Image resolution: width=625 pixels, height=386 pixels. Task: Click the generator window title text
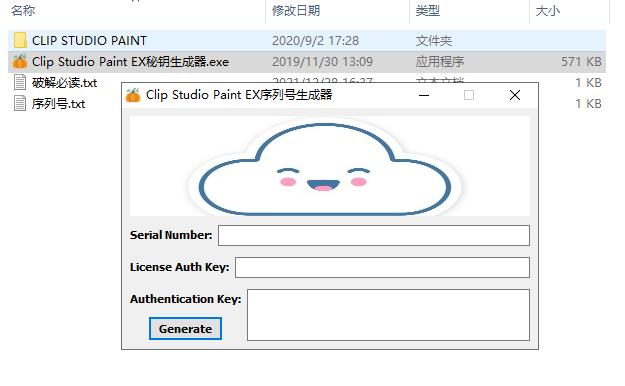pyautogui.click(x=239, y=95)
